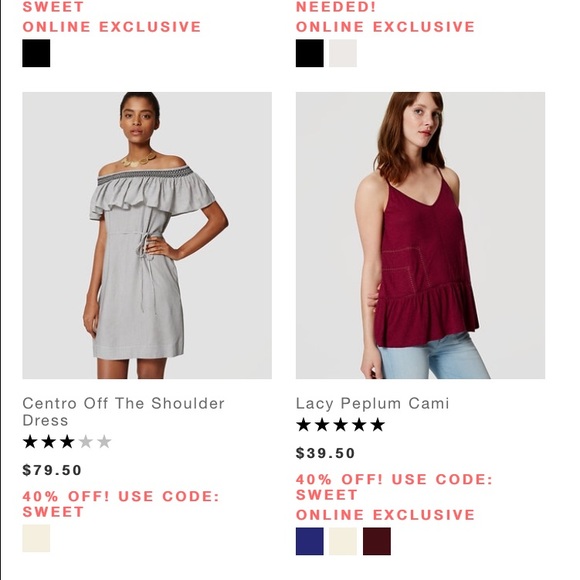The width and height of the screenshot is (580, 580).
Task: Open the Lacy Peplum Cami product photo
Action: point(420,235)
